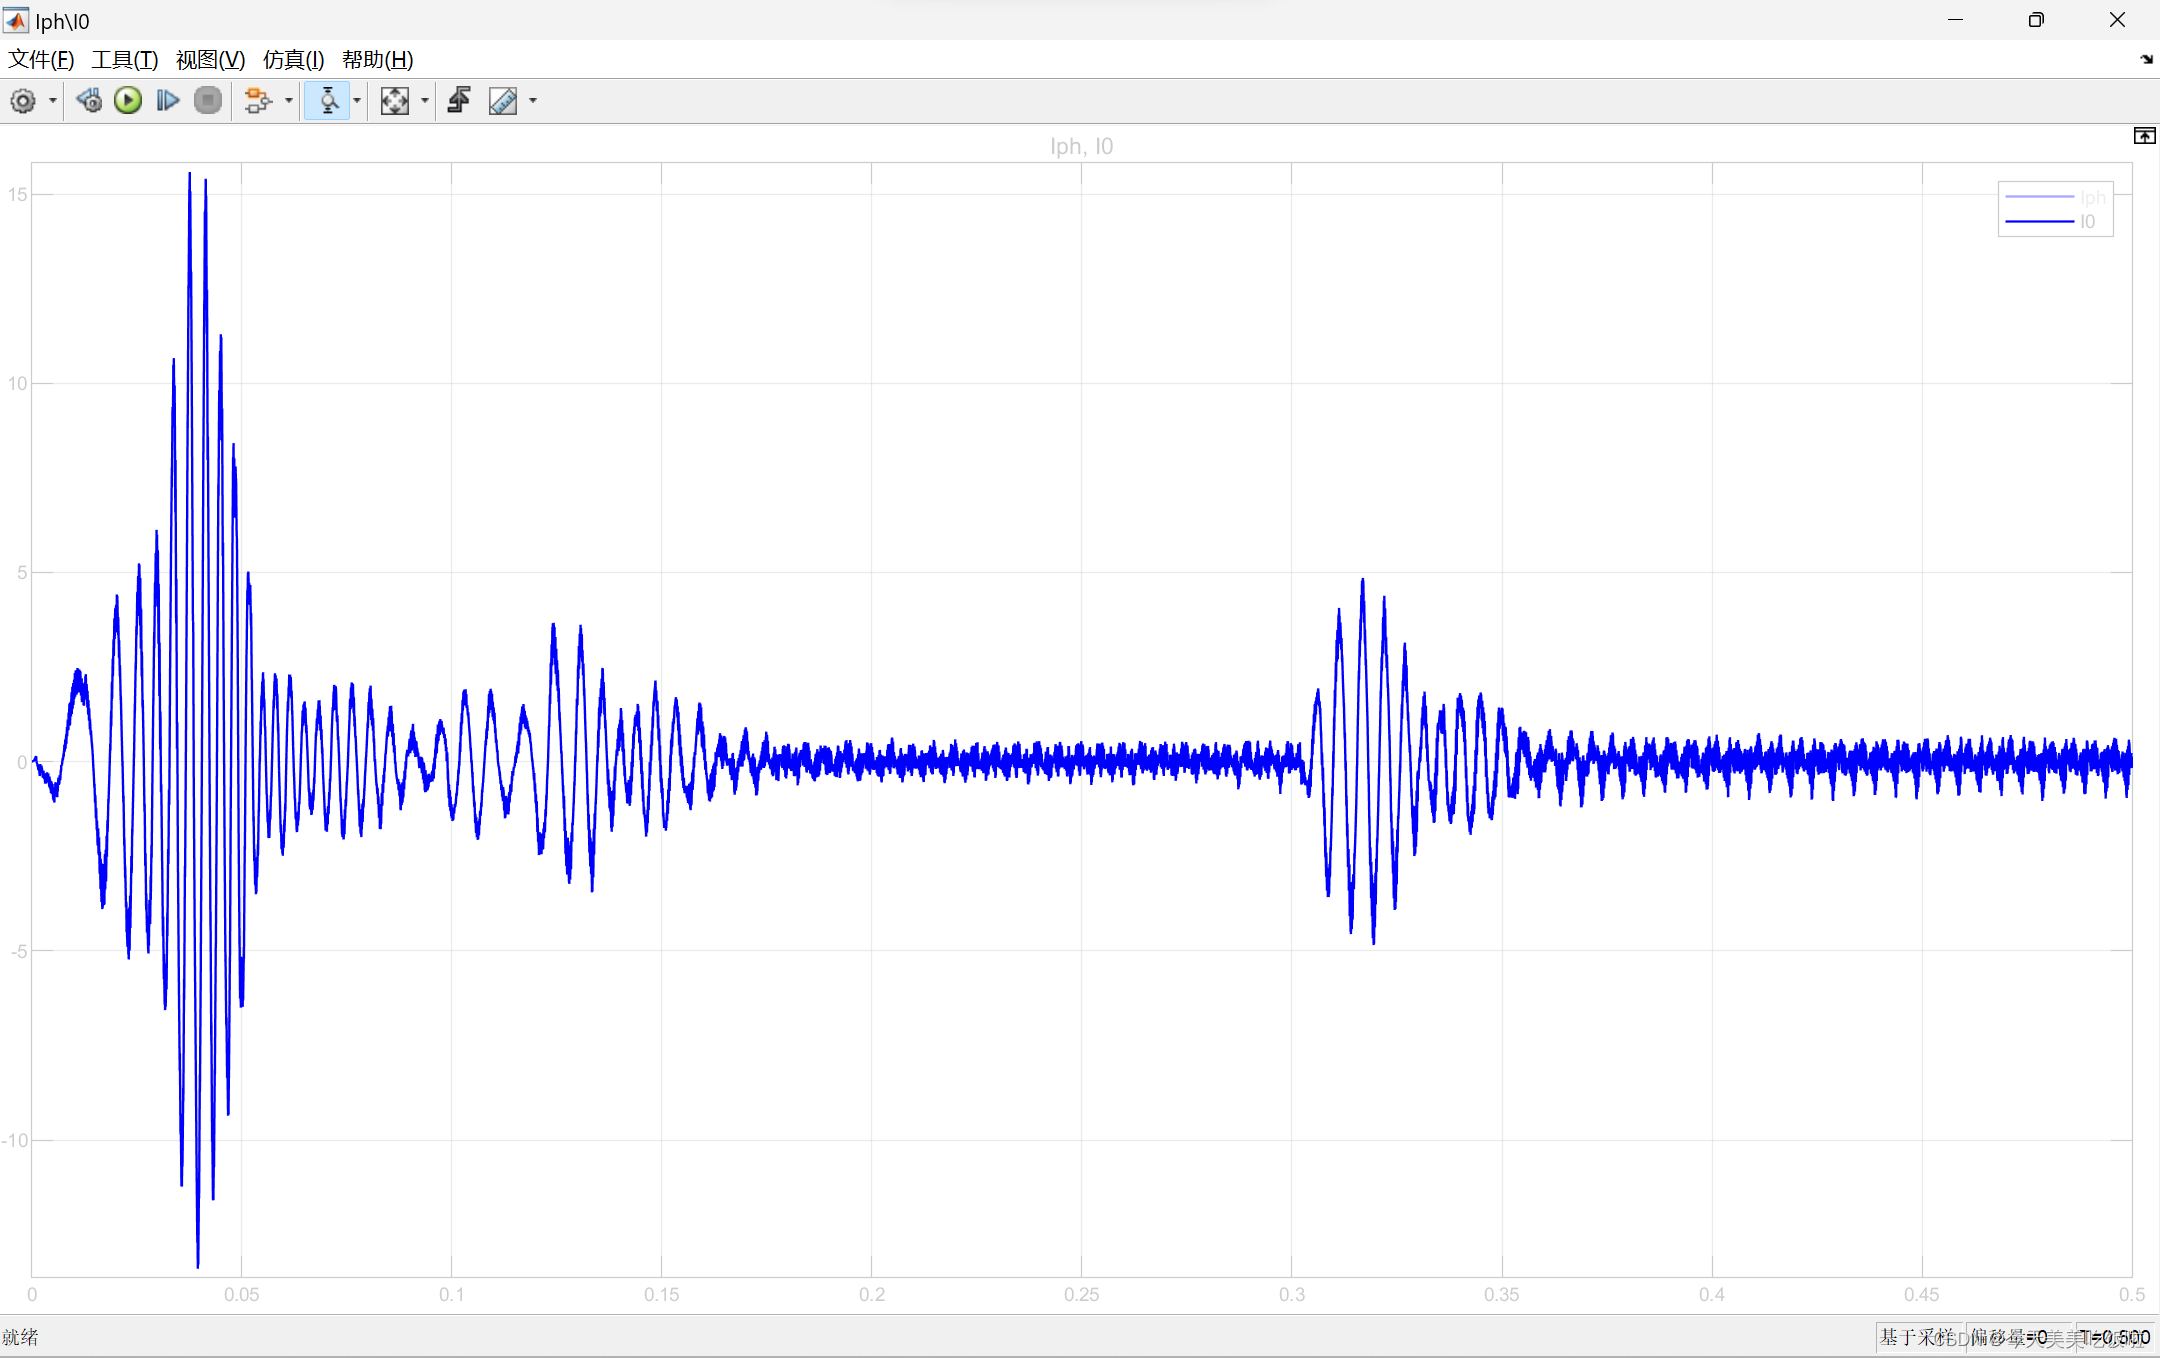Click the step back simulation button

89,101
